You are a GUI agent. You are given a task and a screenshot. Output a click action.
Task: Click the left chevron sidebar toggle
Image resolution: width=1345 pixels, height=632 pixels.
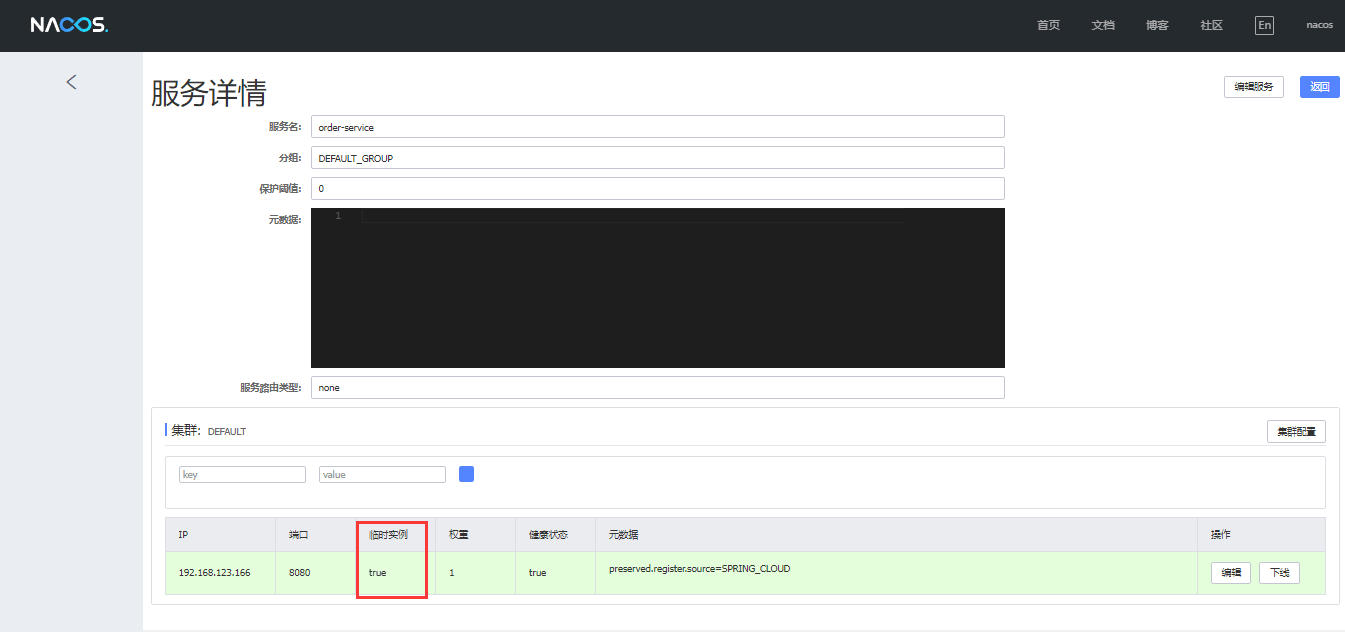click(71, 82)
